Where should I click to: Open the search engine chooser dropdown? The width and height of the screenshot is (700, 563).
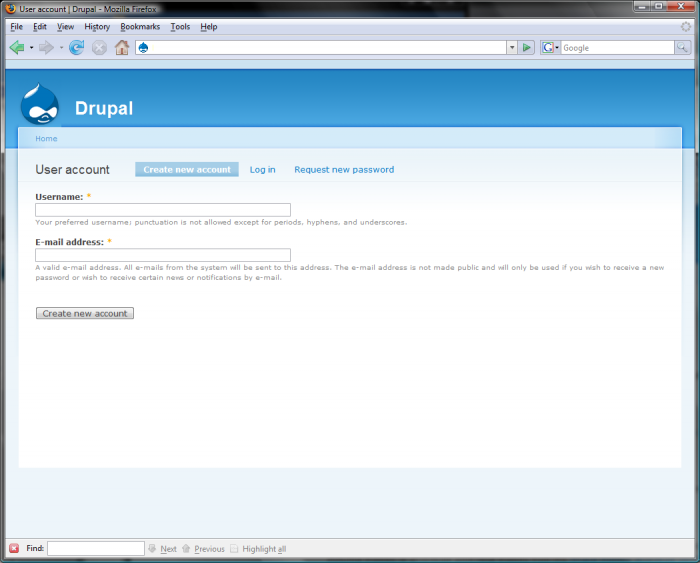tap(557, 47)
